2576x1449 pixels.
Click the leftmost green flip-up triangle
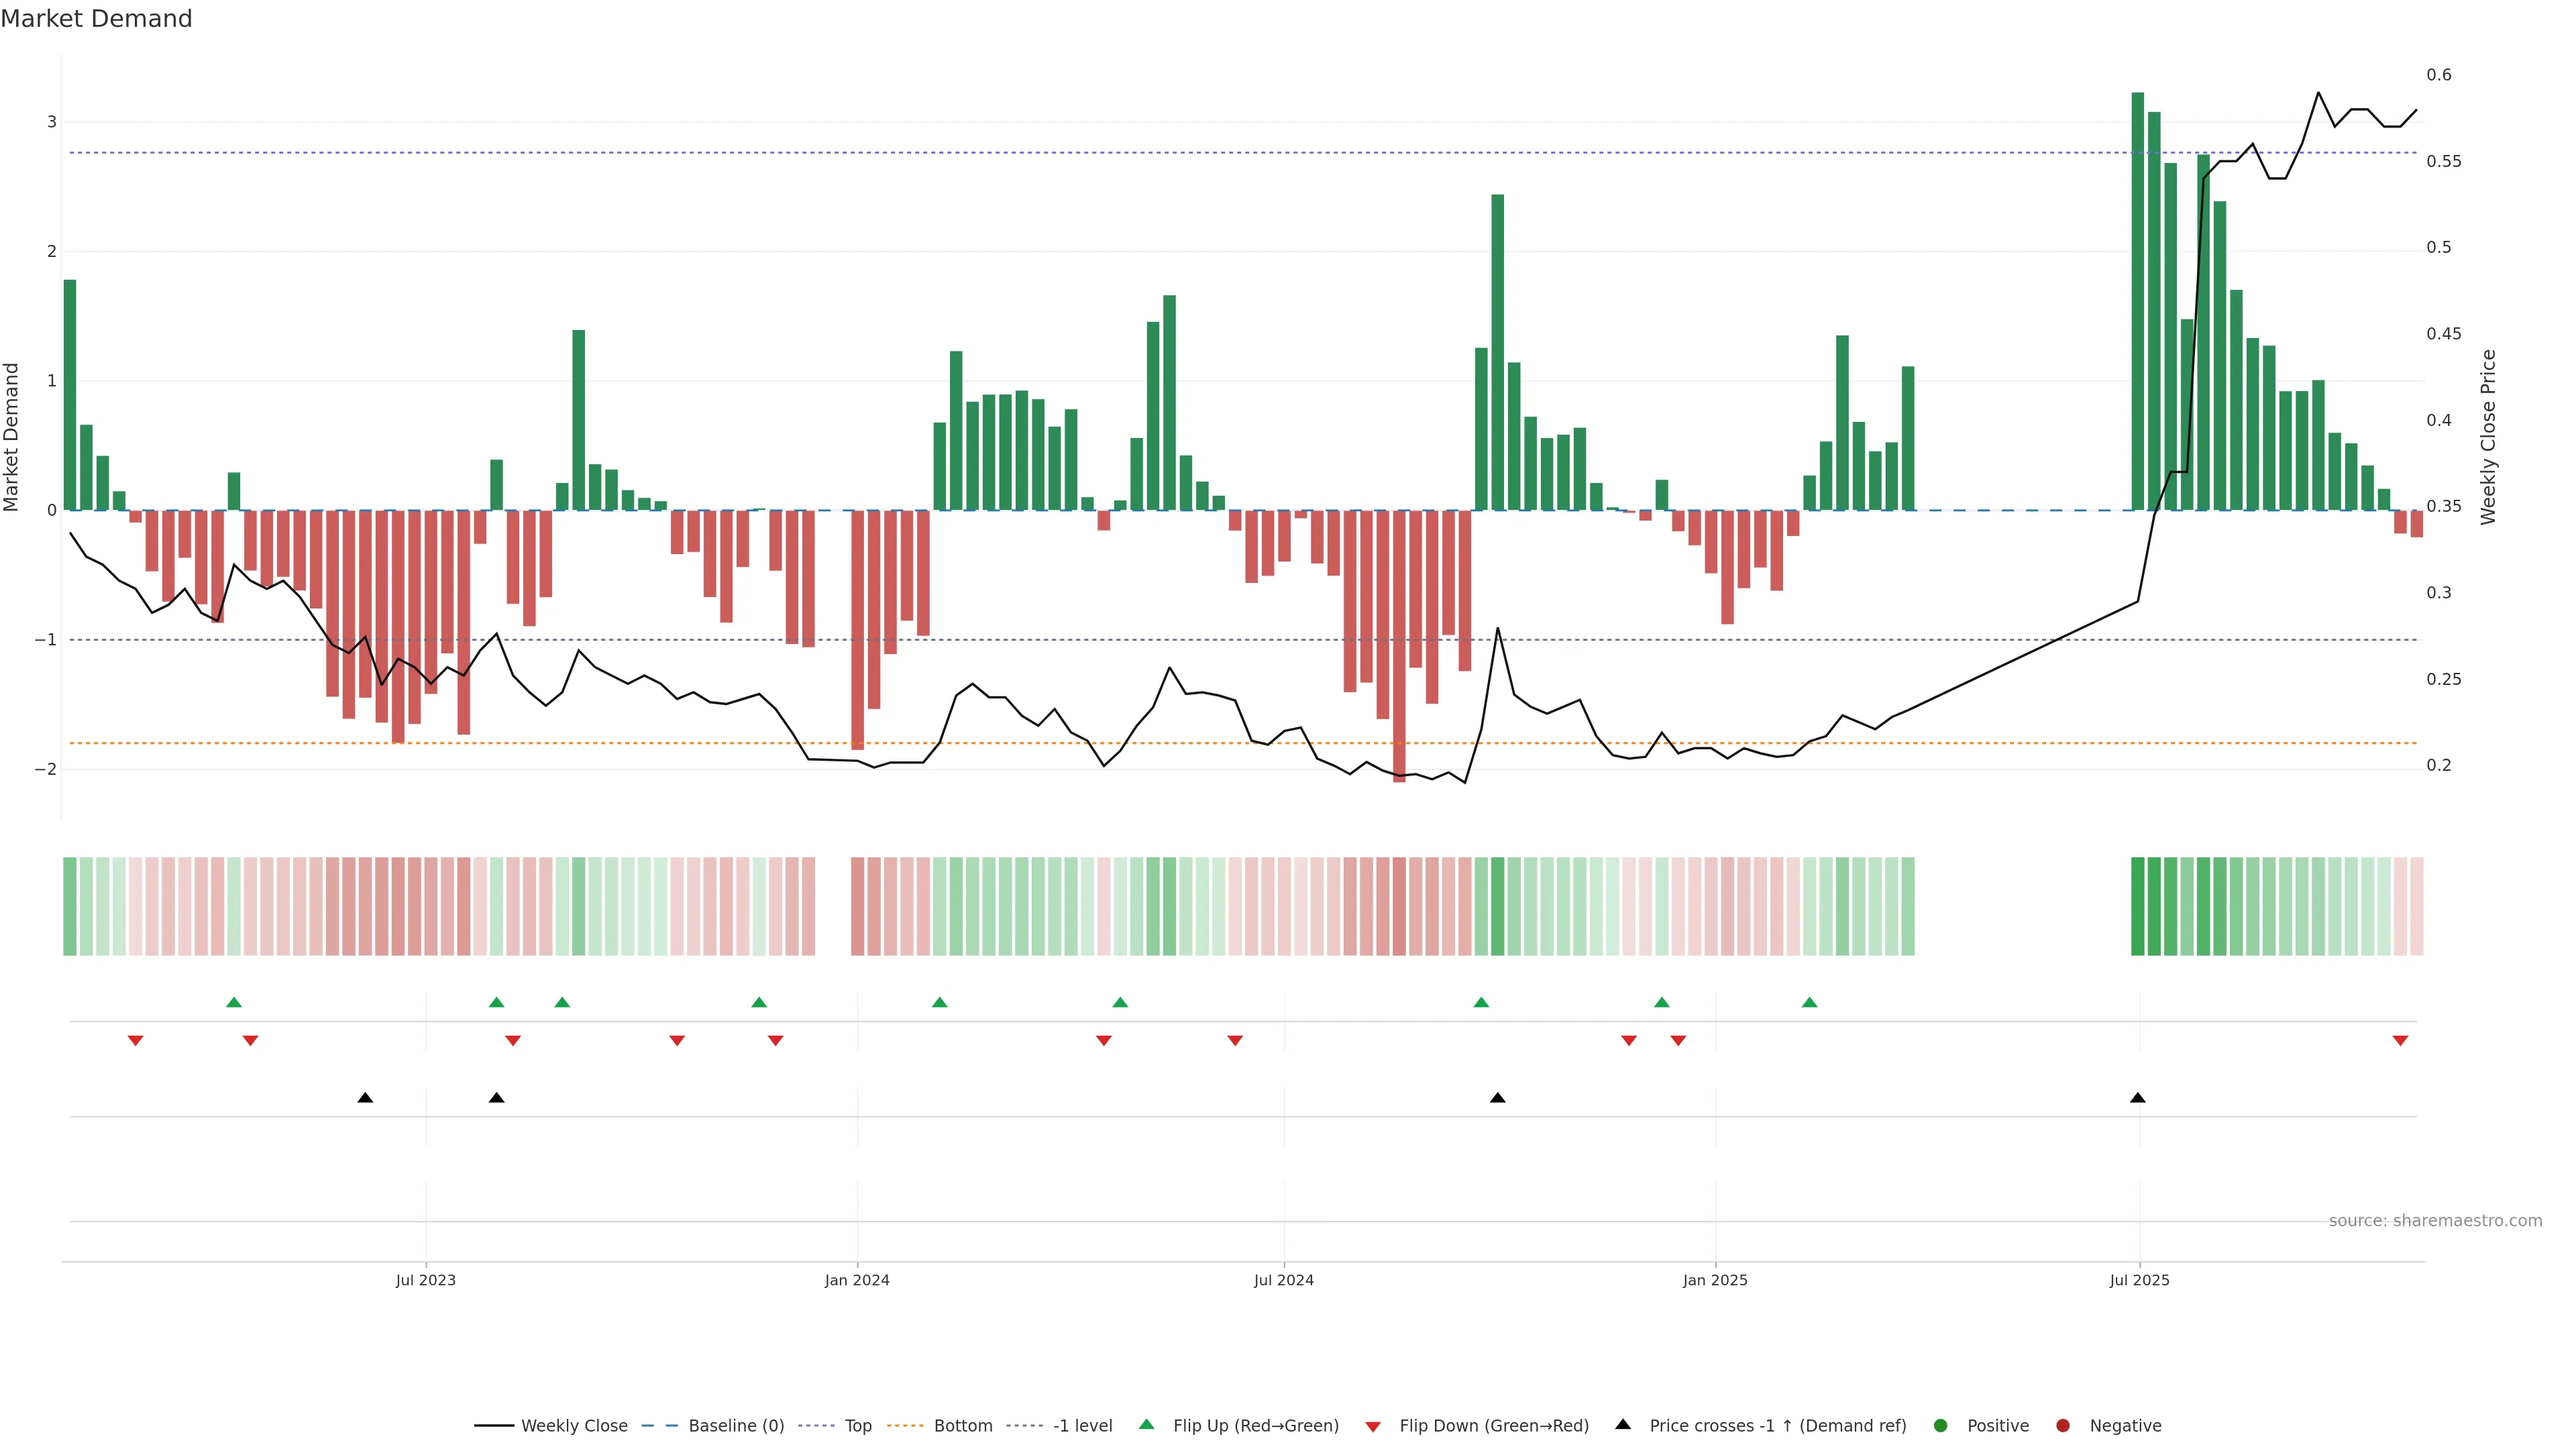coord(234,1002)
